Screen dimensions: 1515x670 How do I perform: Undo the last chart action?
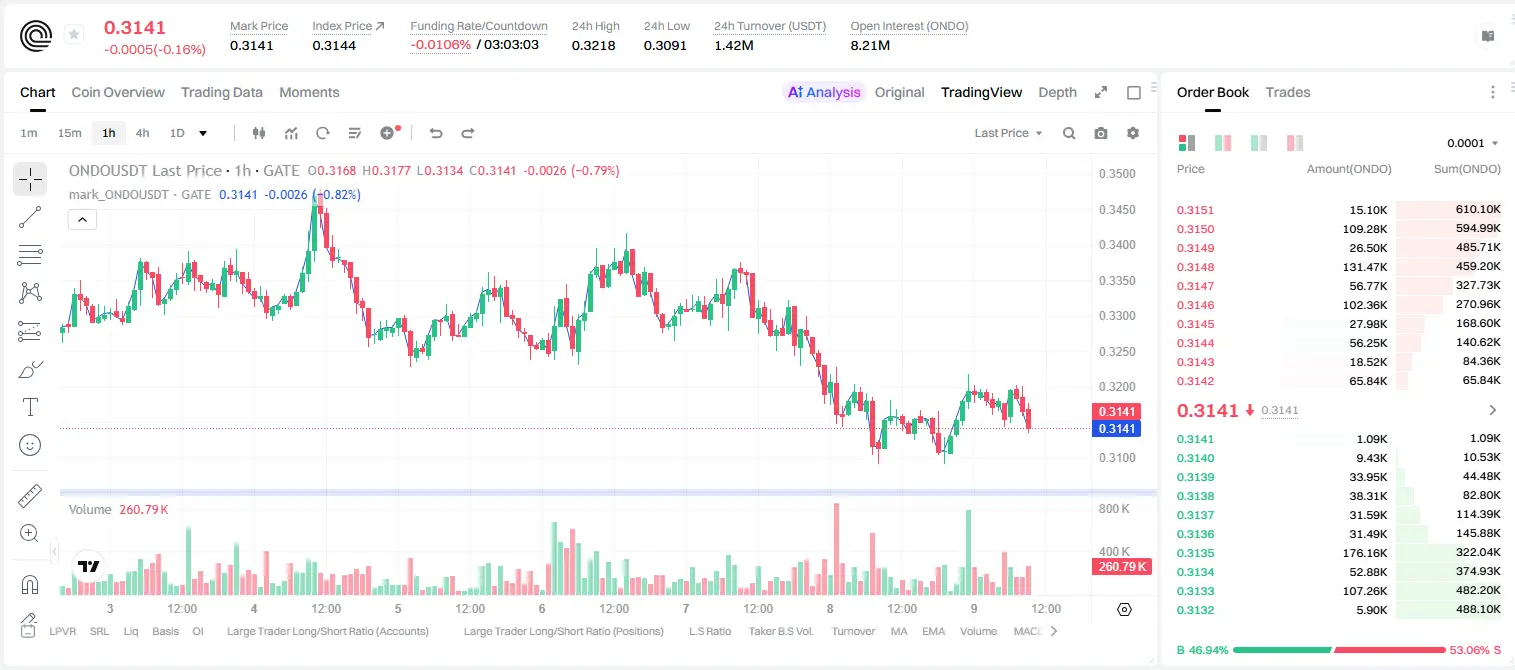[436, 133]
